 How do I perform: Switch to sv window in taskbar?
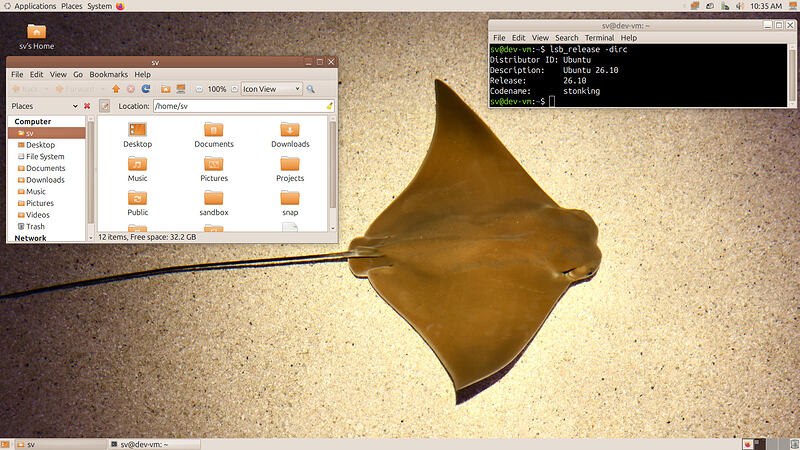pyautogui.click(x=60, y=444)
